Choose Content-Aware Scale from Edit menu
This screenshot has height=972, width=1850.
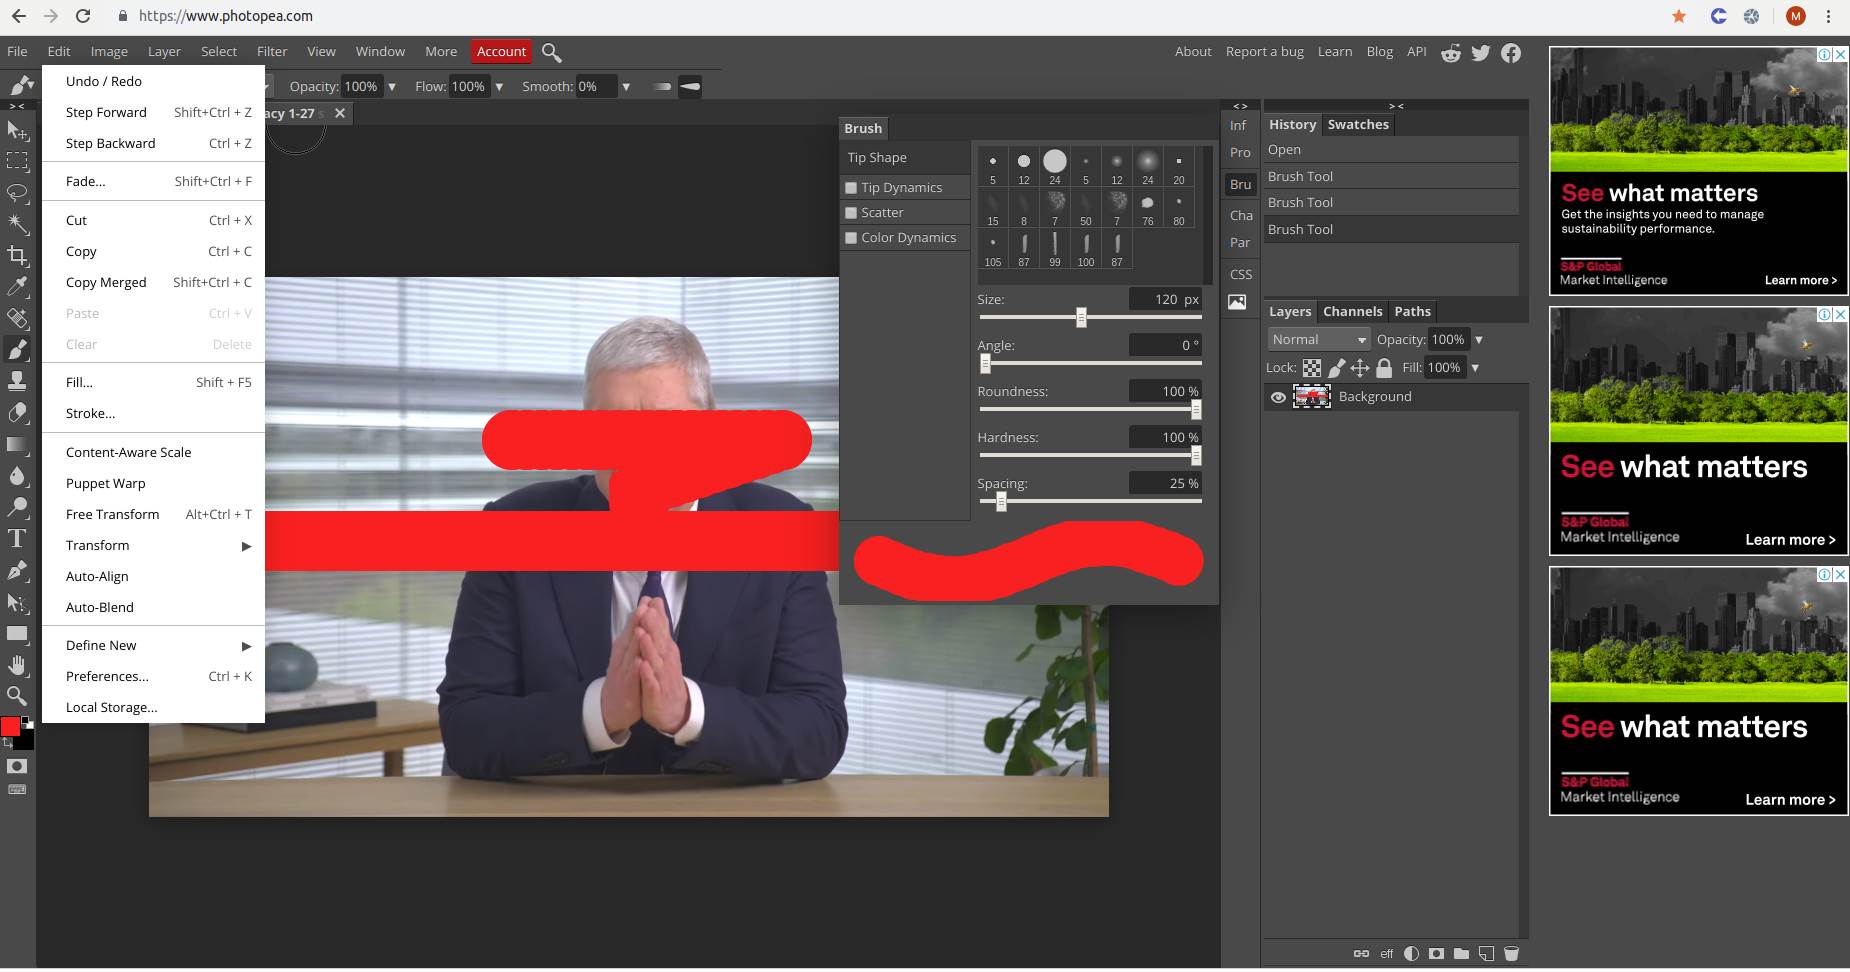[128, 452]
